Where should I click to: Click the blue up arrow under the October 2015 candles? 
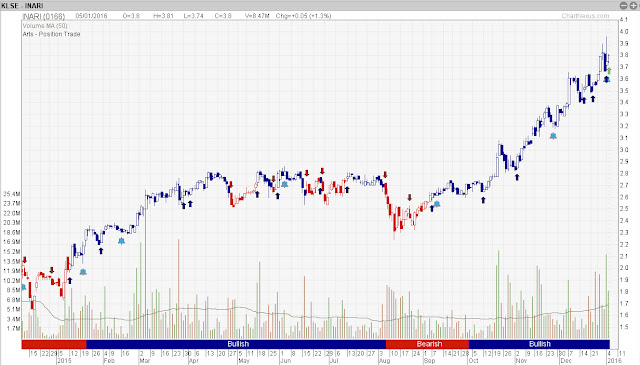tap(483, 200)
